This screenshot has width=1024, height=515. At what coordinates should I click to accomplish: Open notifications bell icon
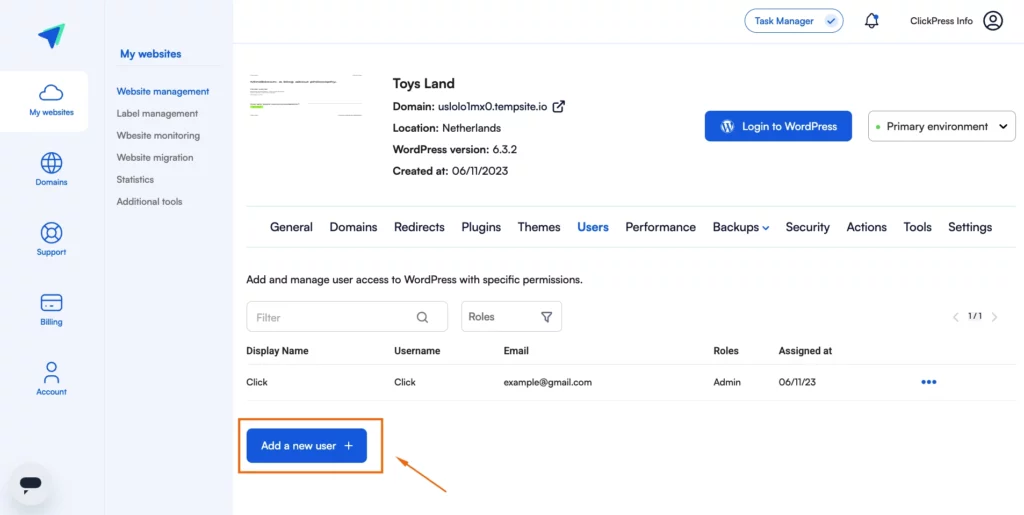871,21
